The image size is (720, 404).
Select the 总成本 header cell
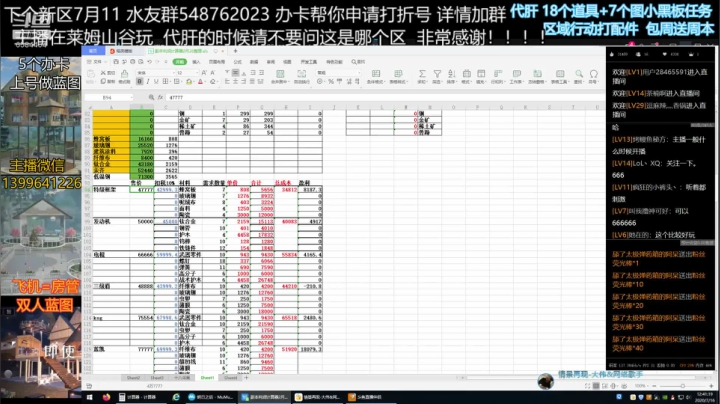[285, 183]
